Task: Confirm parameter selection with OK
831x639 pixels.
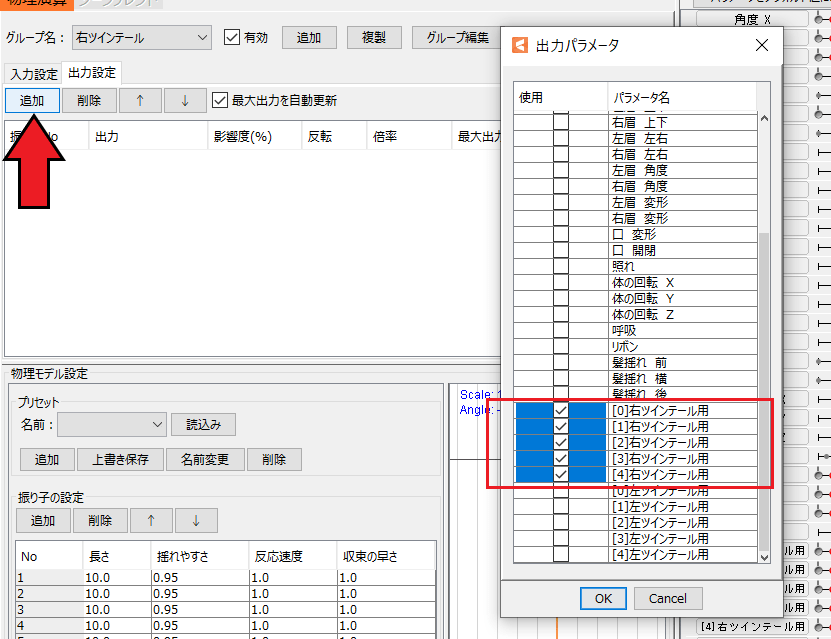Action: tap(602, 598)
